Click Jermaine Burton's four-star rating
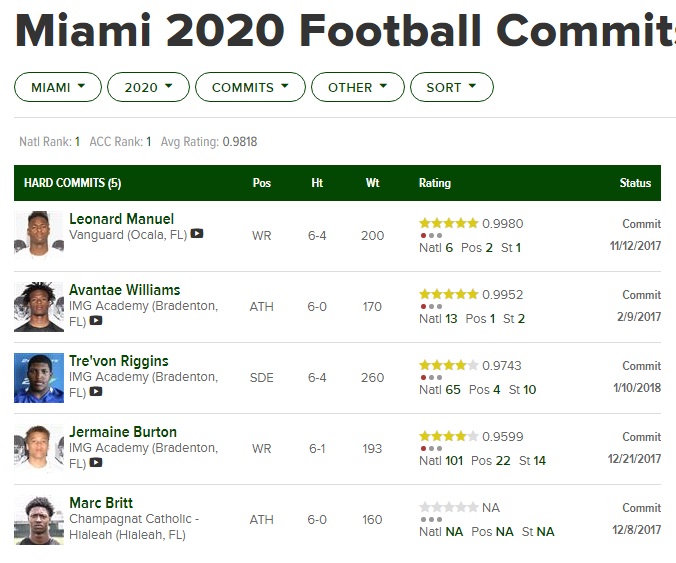Image resolution: width=676 pixels, height=563 pixels. click(x=448, y=437)
